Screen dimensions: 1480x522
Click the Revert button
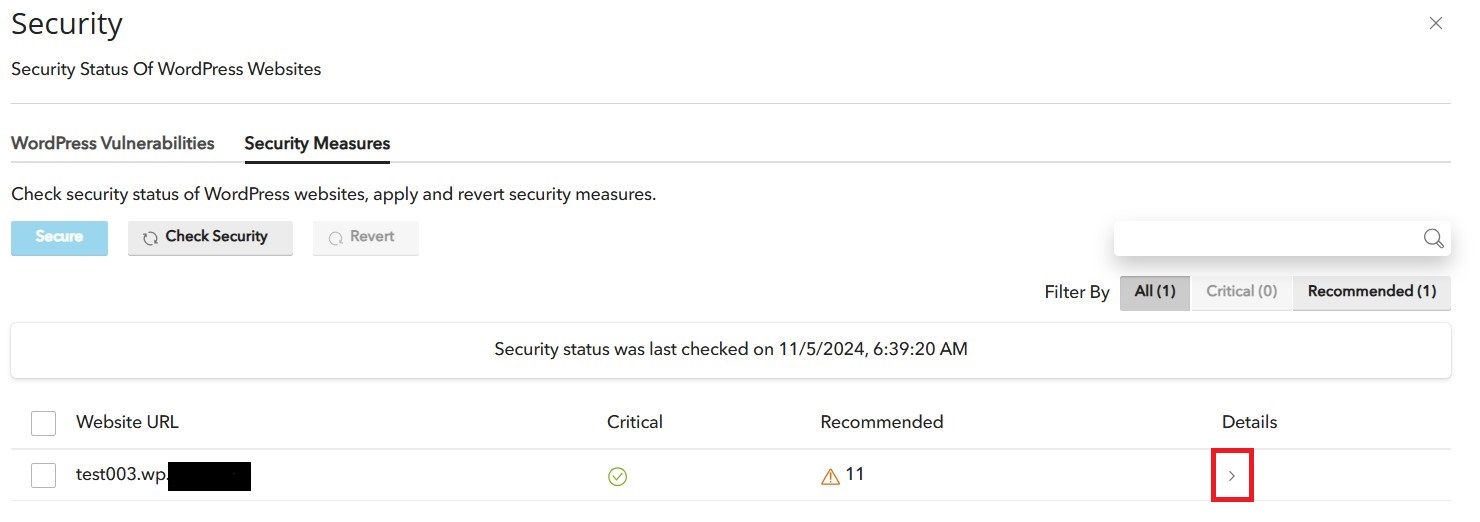[365, 238]
